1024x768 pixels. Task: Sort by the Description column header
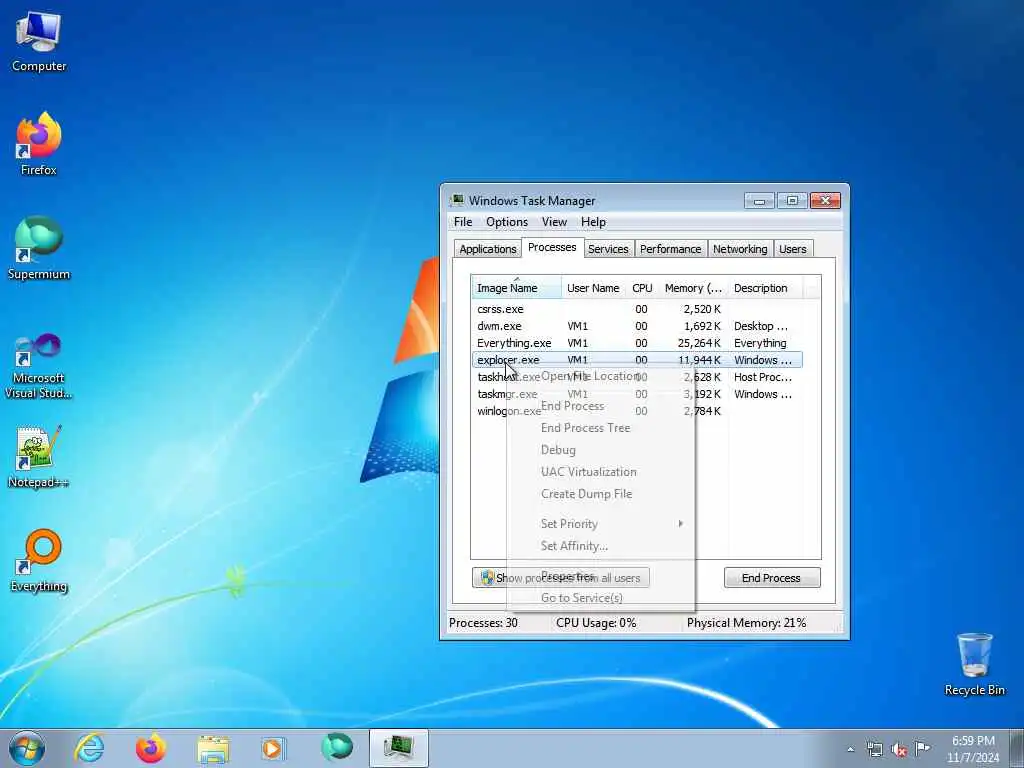765,288
